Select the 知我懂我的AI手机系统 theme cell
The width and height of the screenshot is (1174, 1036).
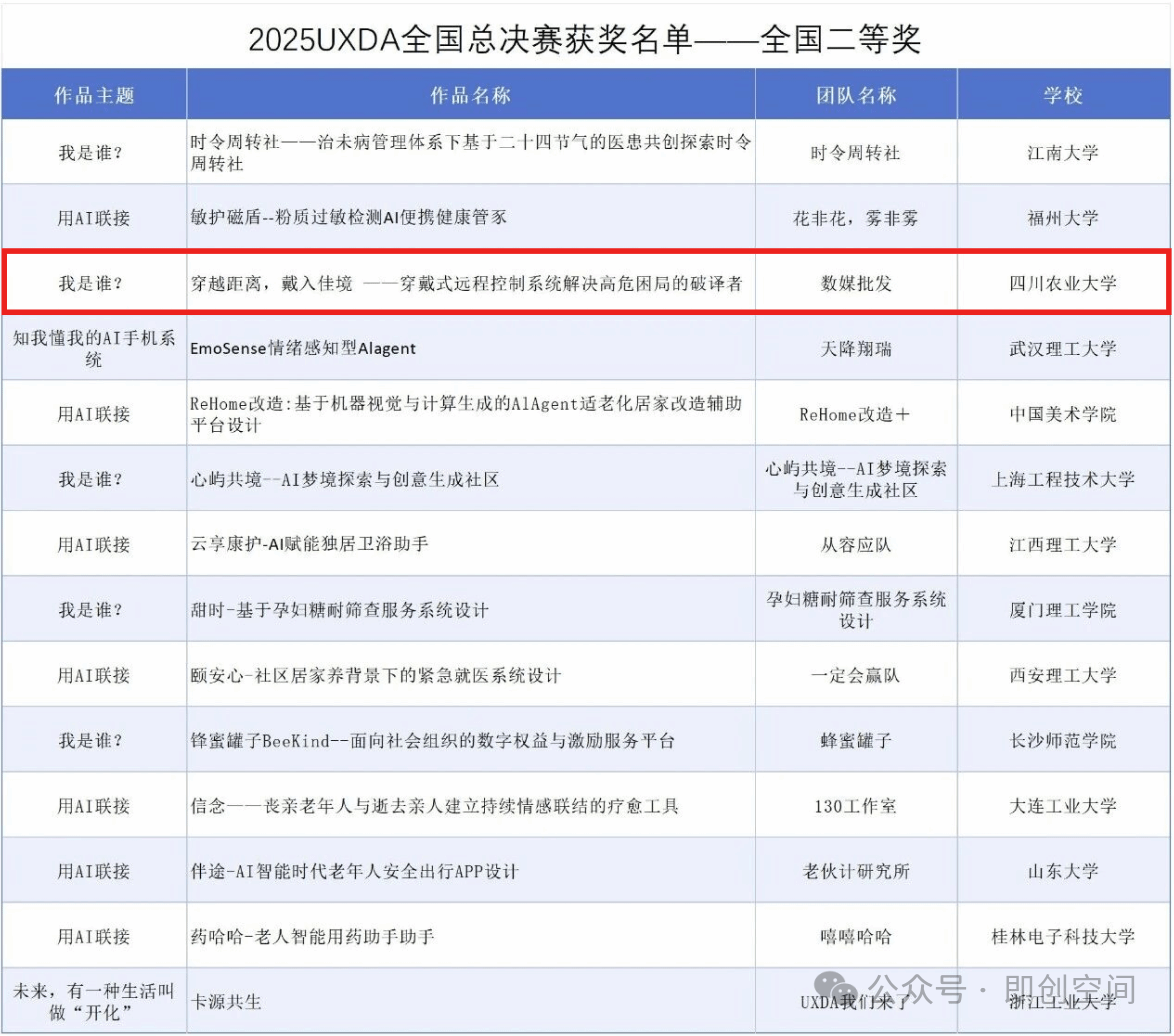[x=94, y=348]
